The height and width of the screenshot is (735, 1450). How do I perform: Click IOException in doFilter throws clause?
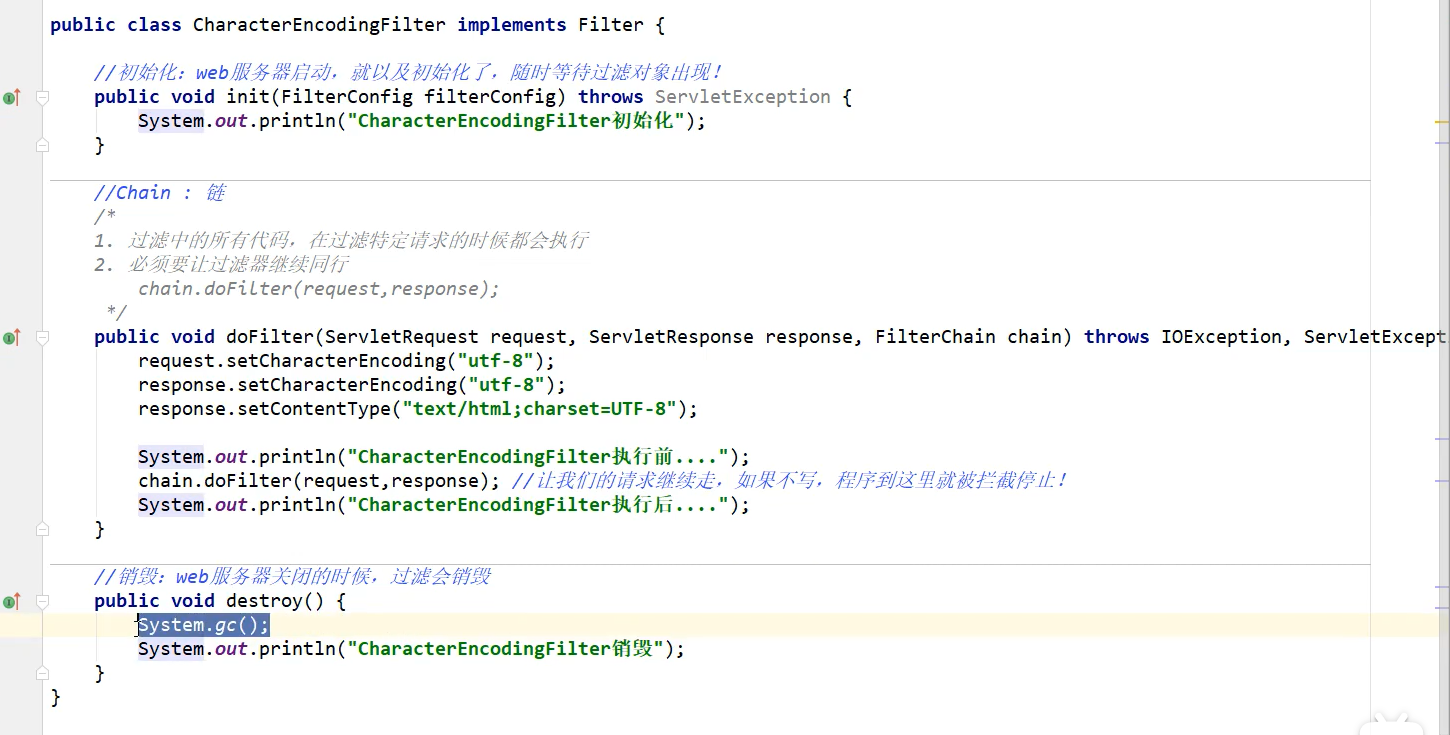1221,337
